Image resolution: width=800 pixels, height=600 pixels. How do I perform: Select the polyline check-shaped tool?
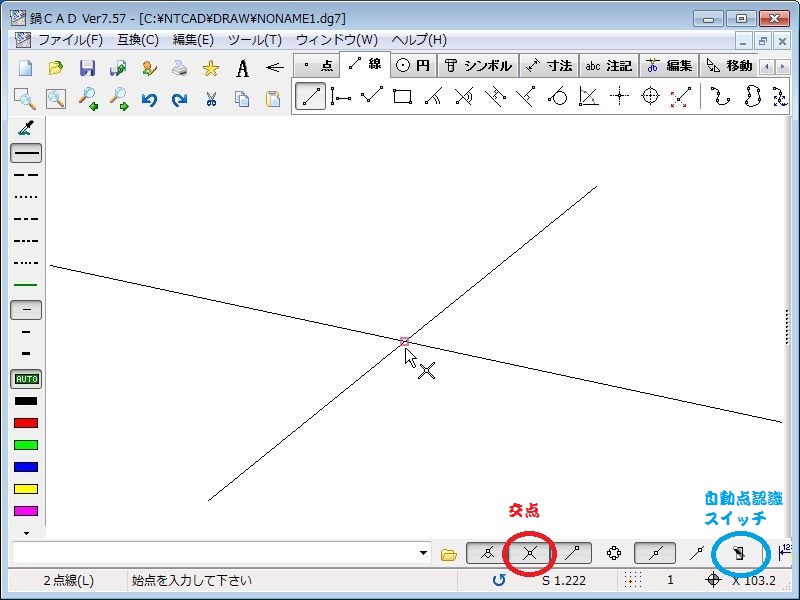click(371, 95)
